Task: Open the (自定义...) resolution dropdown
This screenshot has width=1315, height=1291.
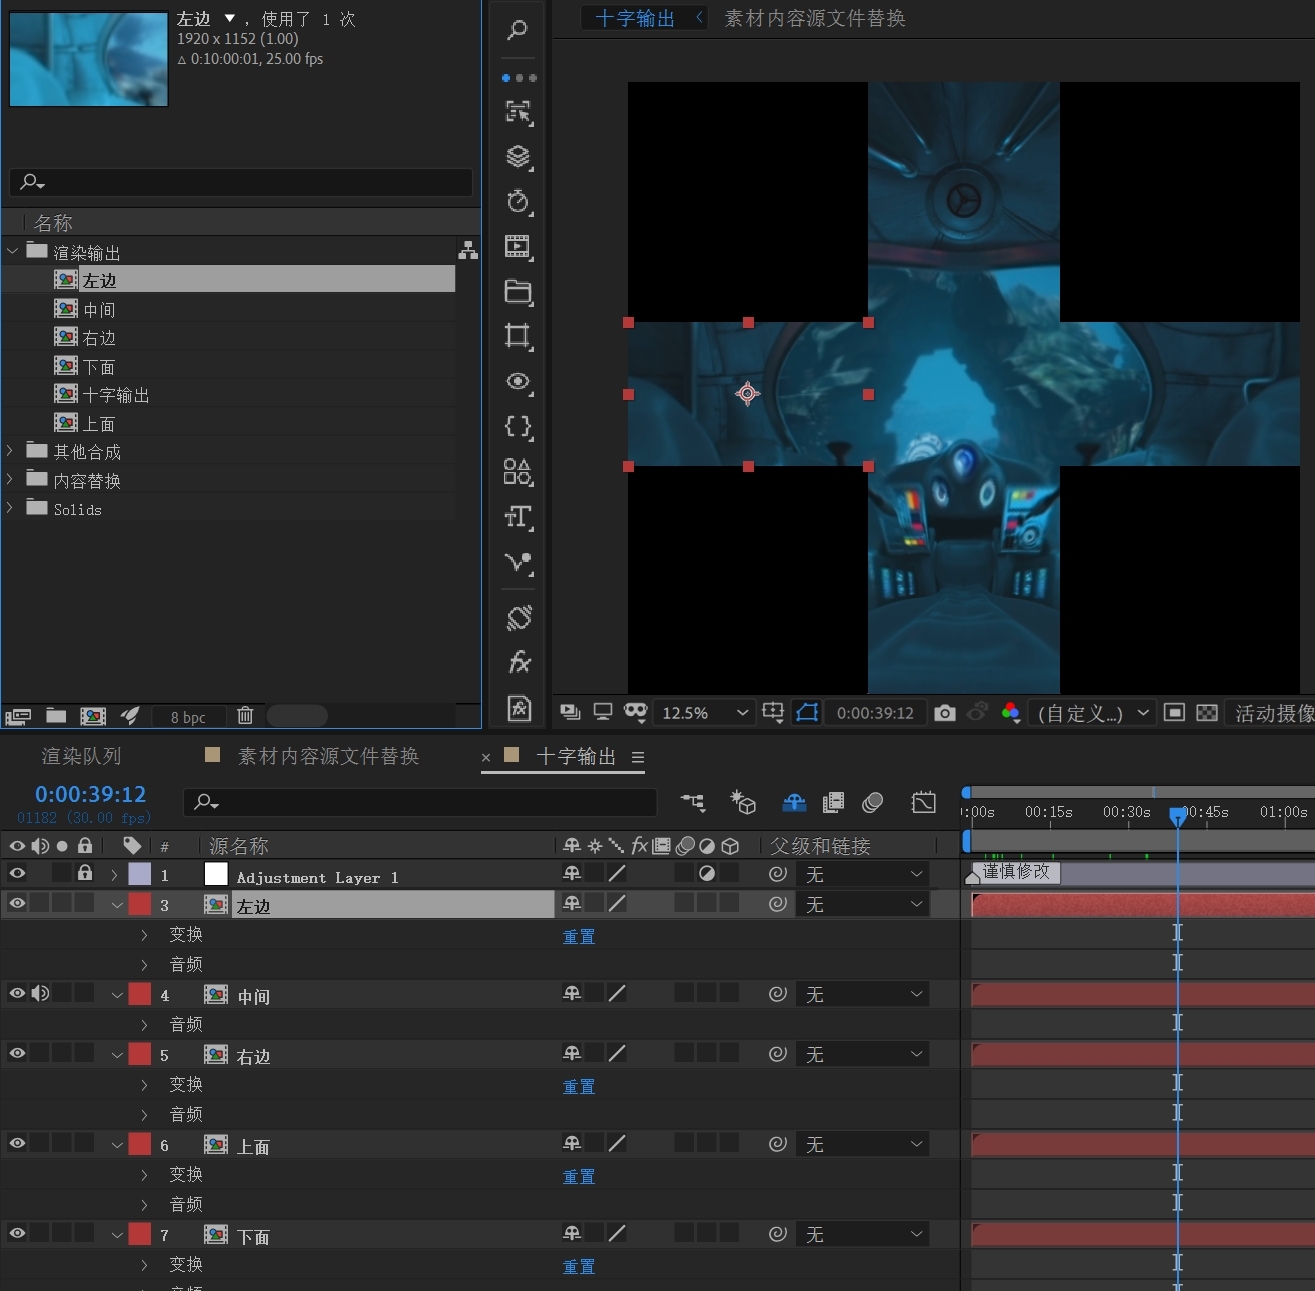Action: click(x=1092, y=713)
